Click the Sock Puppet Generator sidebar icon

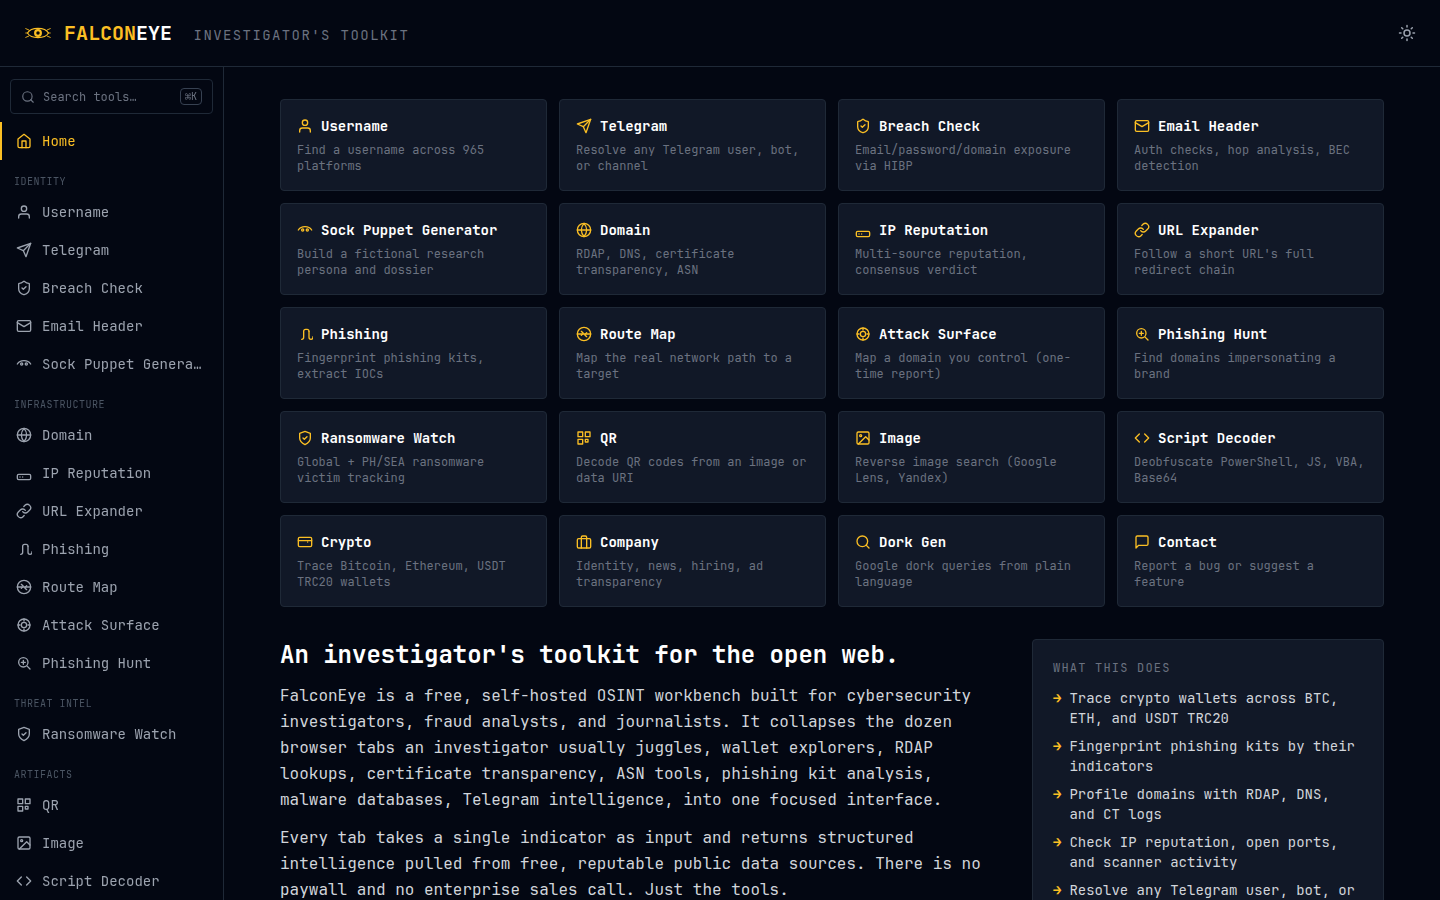[x=24, y=364]
